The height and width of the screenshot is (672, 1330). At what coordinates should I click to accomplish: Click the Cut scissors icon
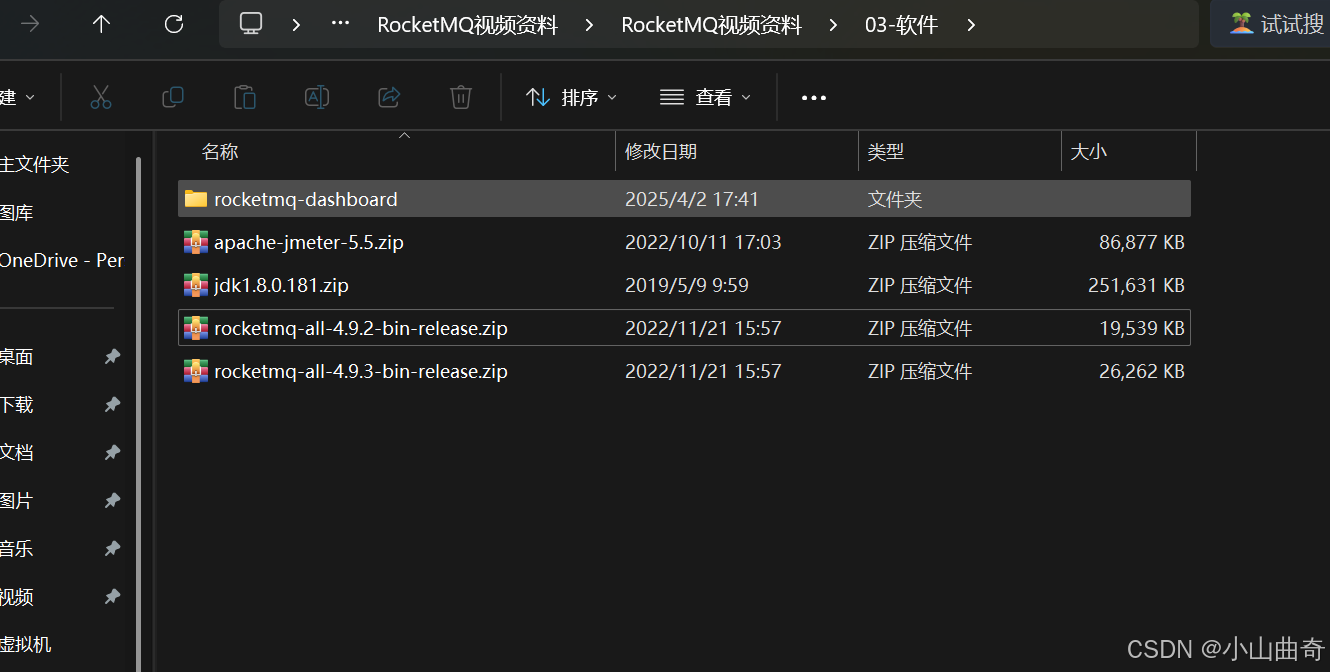100,97
